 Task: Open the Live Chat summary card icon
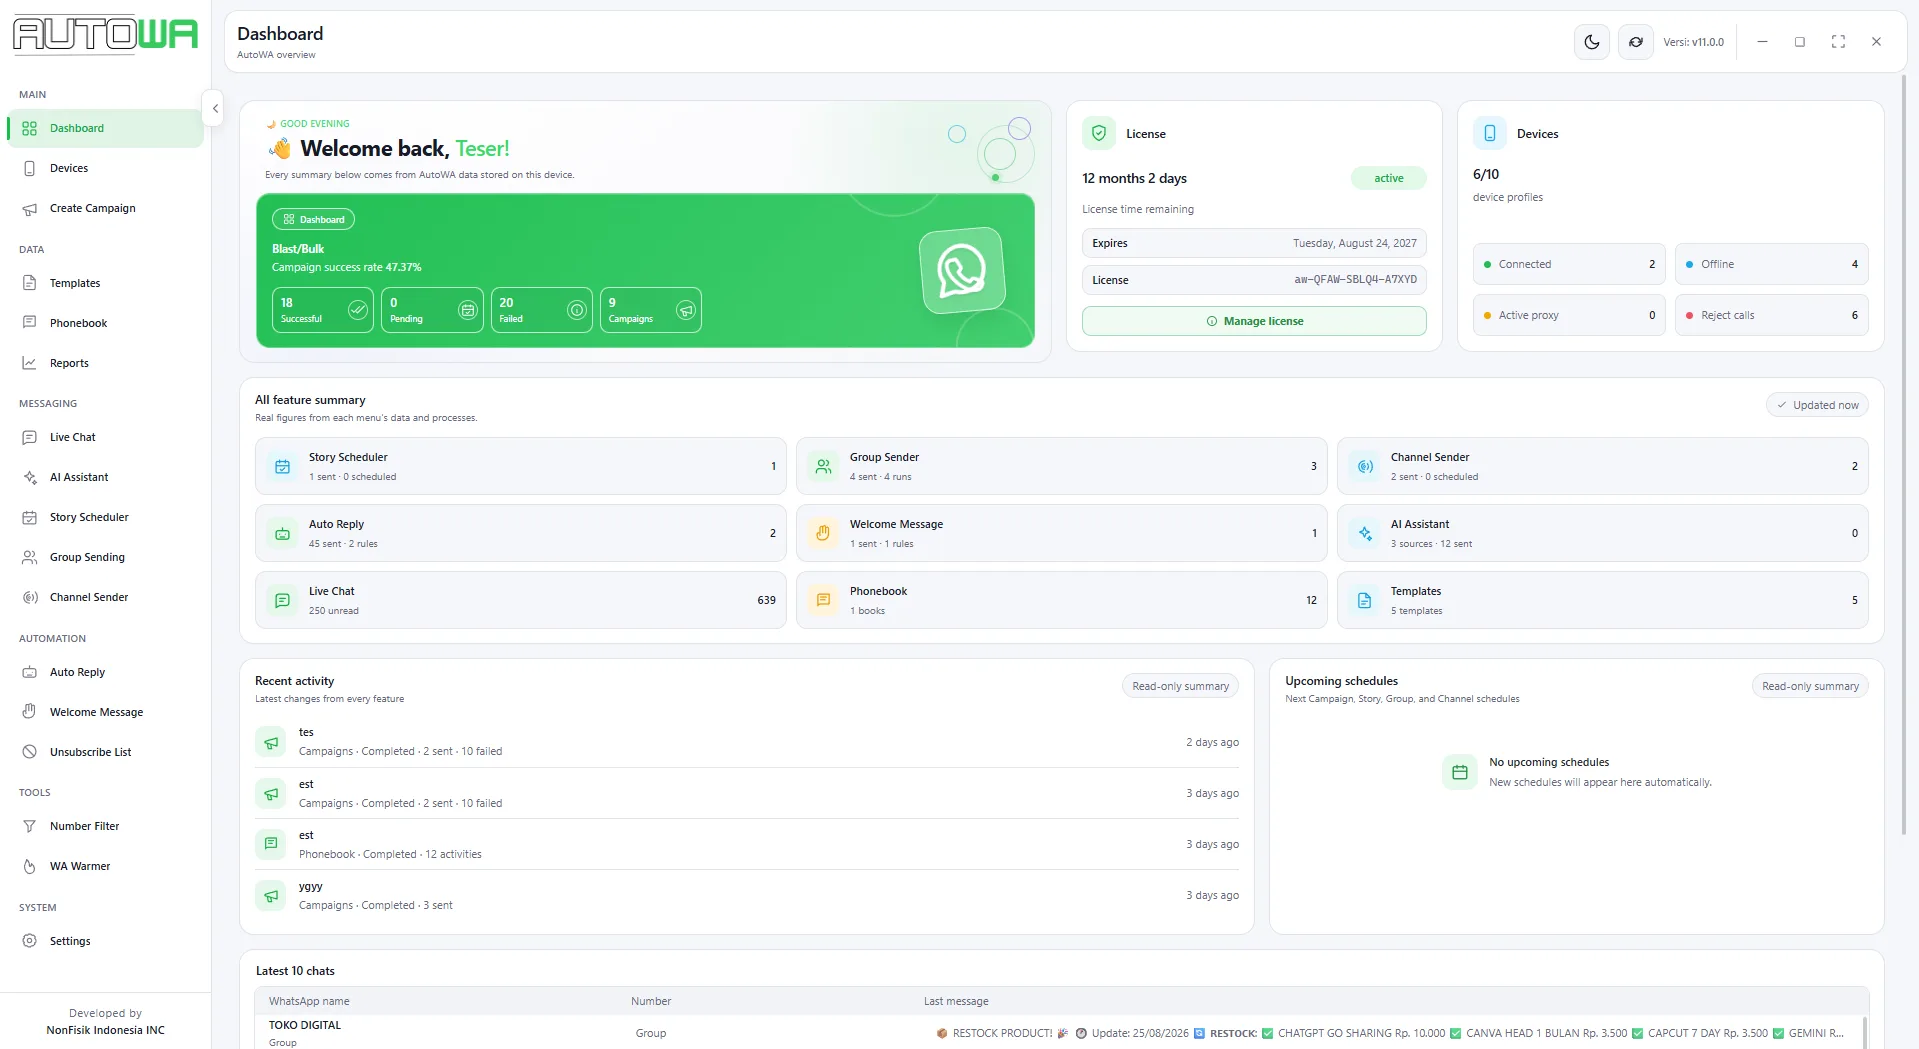pos(282,600)
